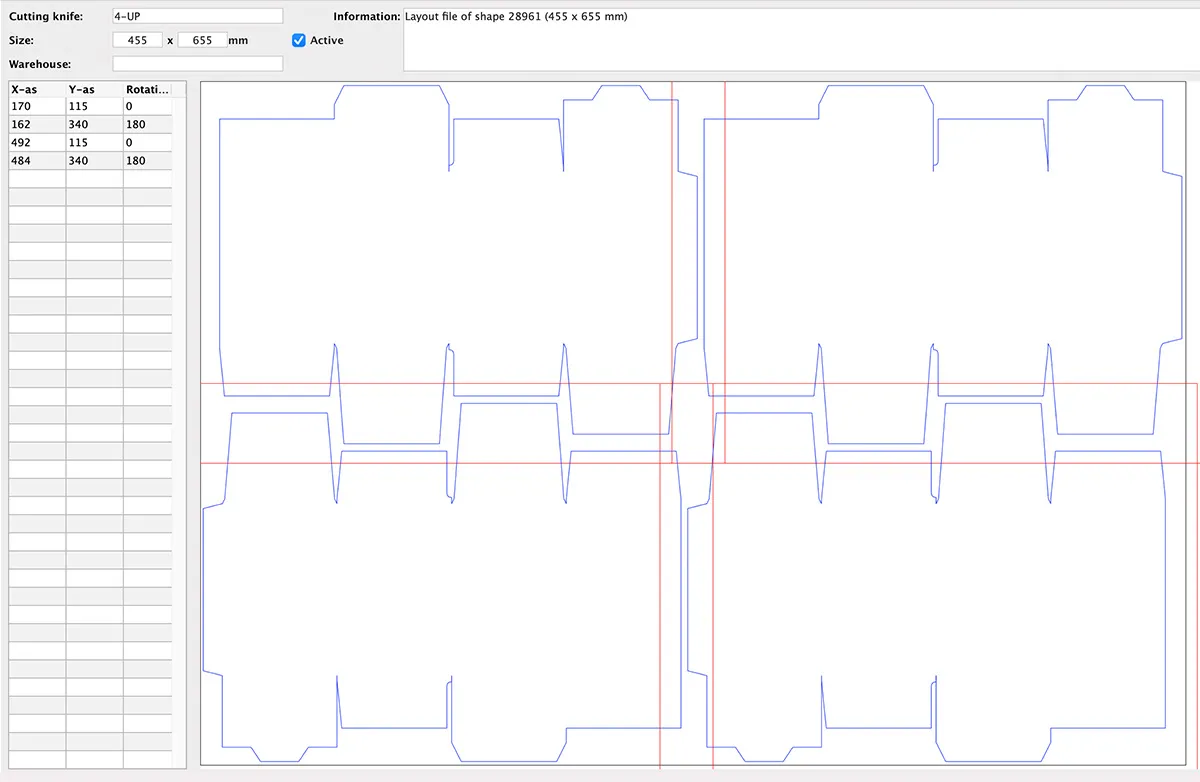Select the Y-as 340 cell in second row
The height and width of the screenshot is (782, 1200).
pyautogui.click(x=94, y=124)
